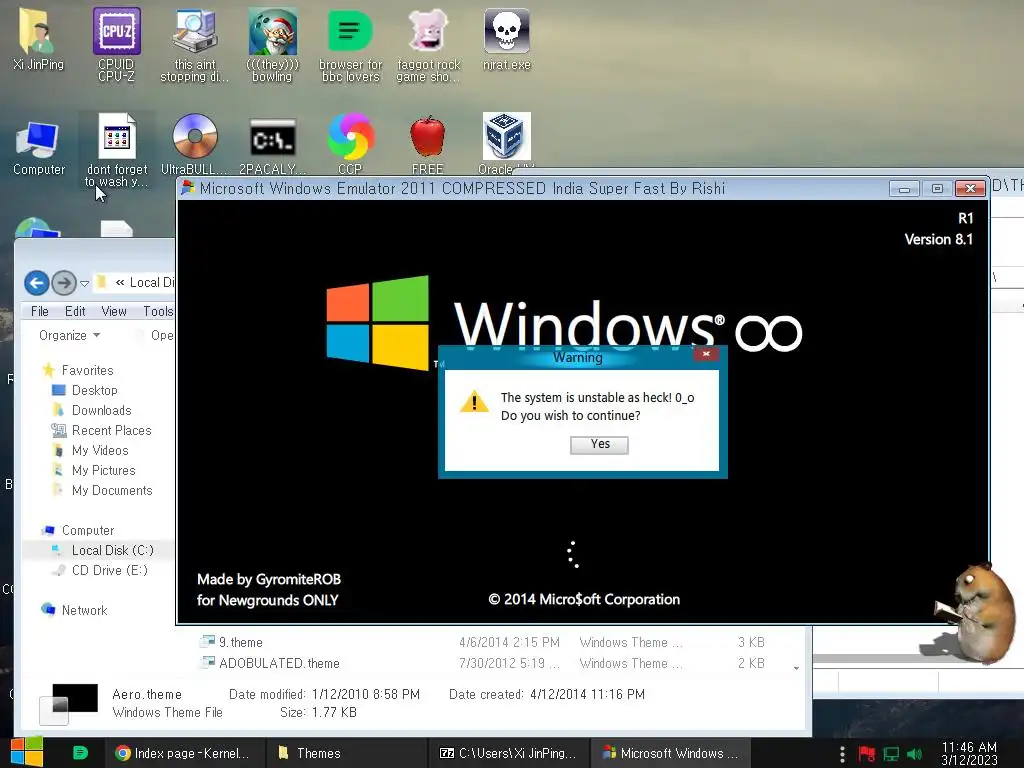Open the View menu in Explorer
This screenshot has height=768, width=1024.
pos(114,312)
